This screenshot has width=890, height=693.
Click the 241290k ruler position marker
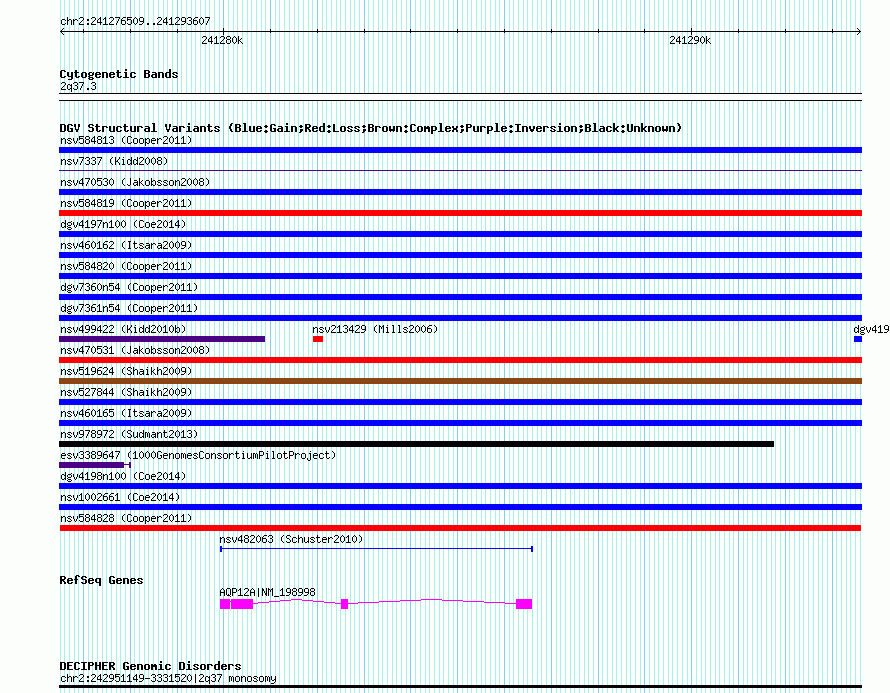pyautogui.click(x=690, y=40)
